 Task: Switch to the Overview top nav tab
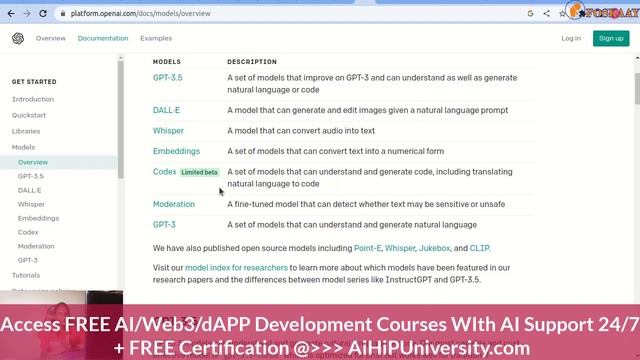point(51,38)
